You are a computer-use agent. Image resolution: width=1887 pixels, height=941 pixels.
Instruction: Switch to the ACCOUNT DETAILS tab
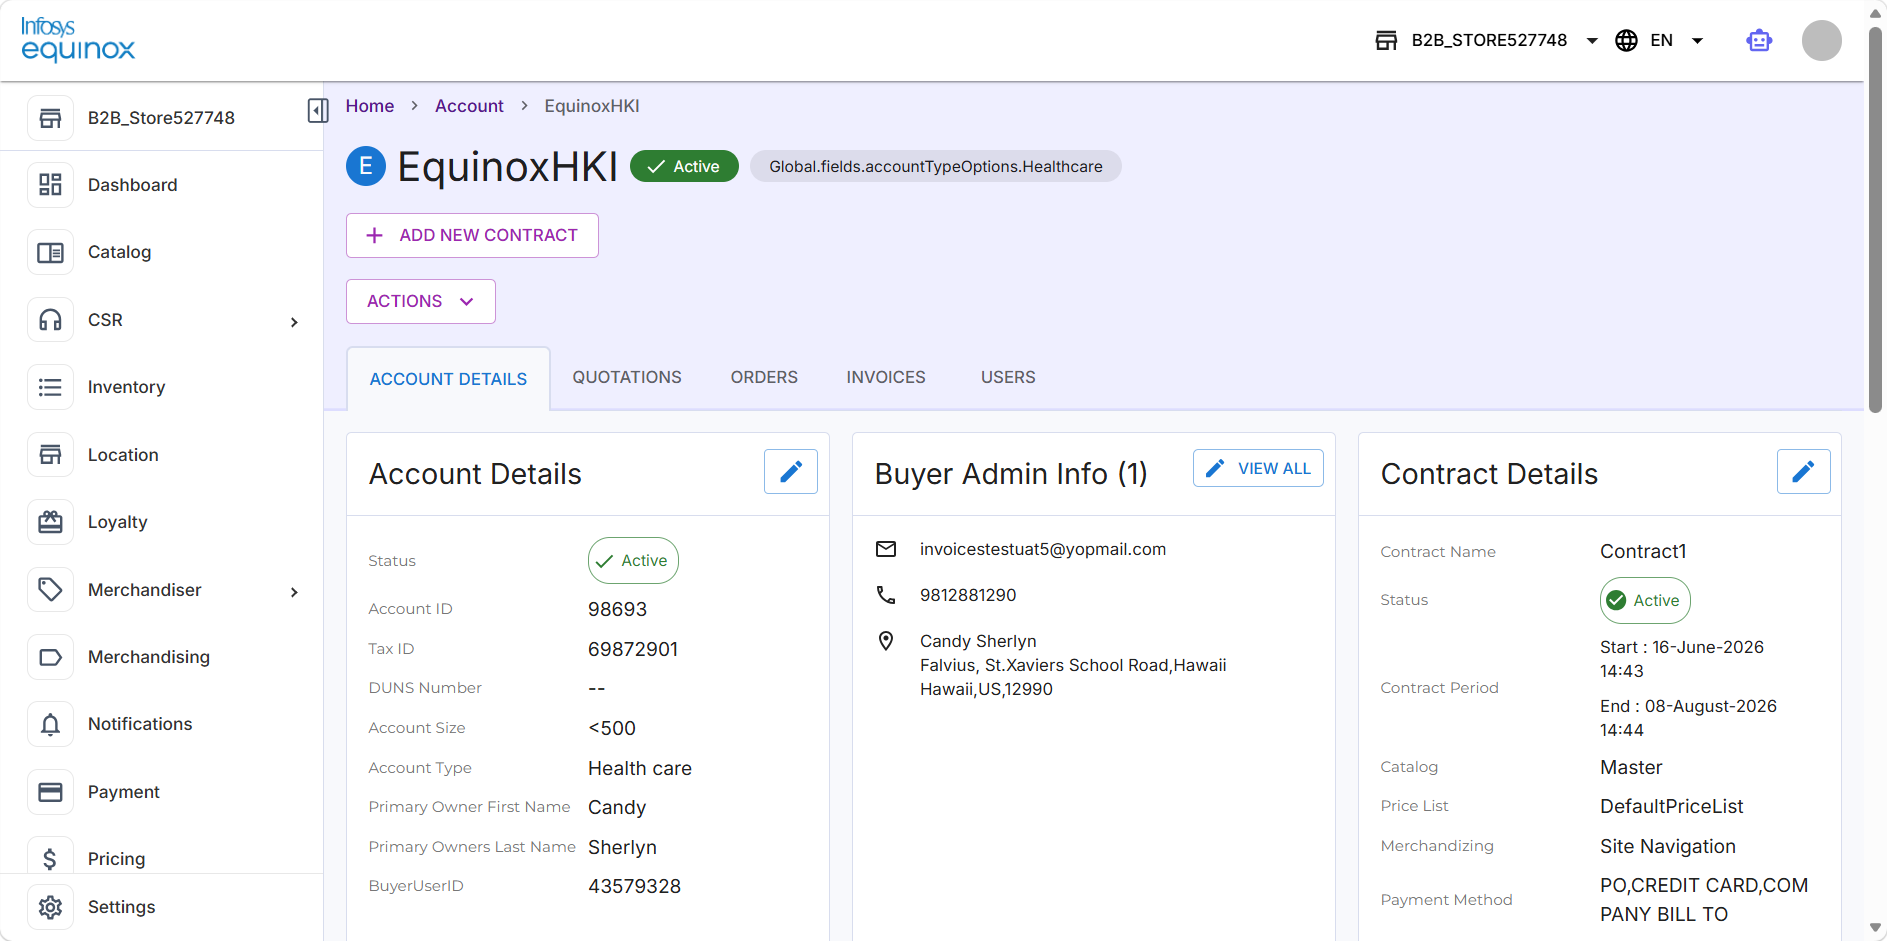(448, 379)
